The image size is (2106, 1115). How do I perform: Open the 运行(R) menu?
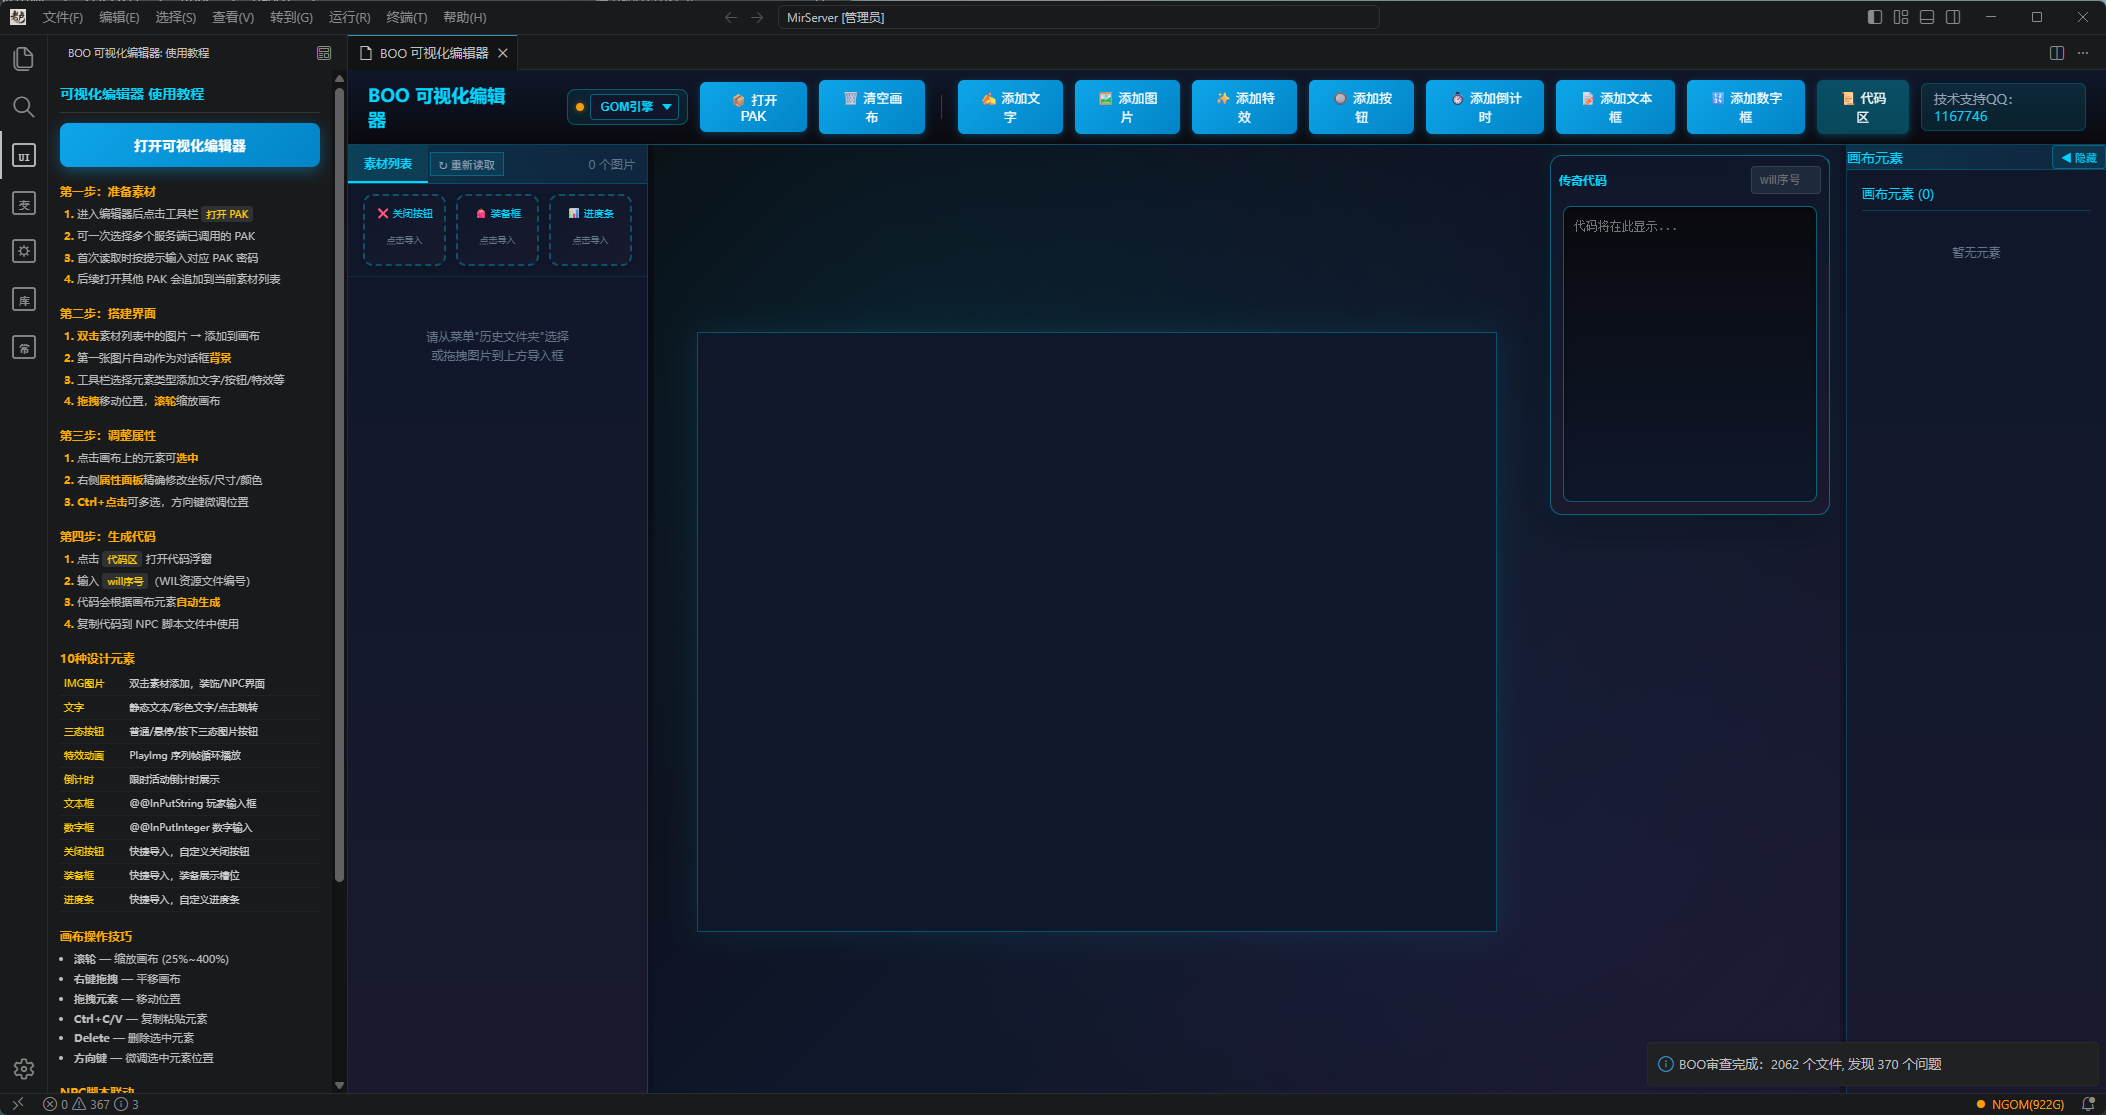click(349, 17)
